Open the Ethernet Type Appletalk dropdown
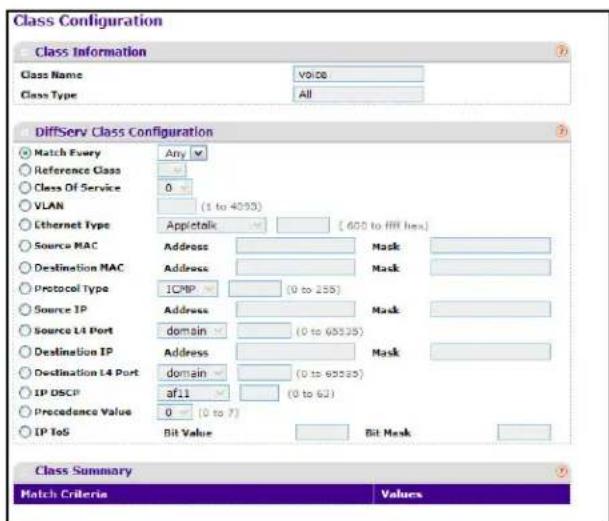 [212, 225]
